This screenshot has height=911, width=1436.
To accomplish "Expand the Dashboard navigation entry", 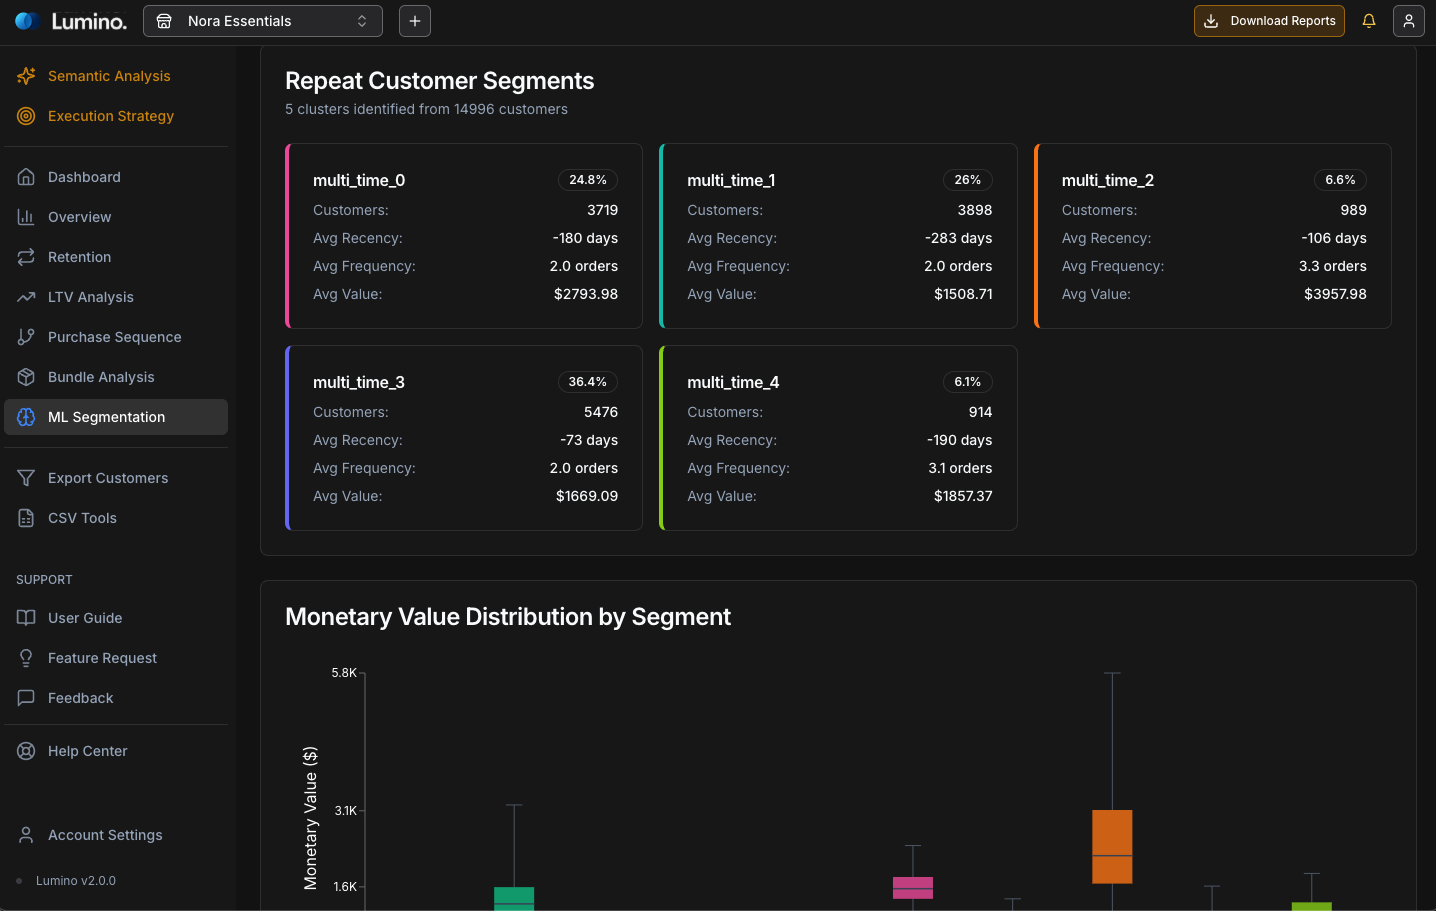I will click(x=84, y=177).
